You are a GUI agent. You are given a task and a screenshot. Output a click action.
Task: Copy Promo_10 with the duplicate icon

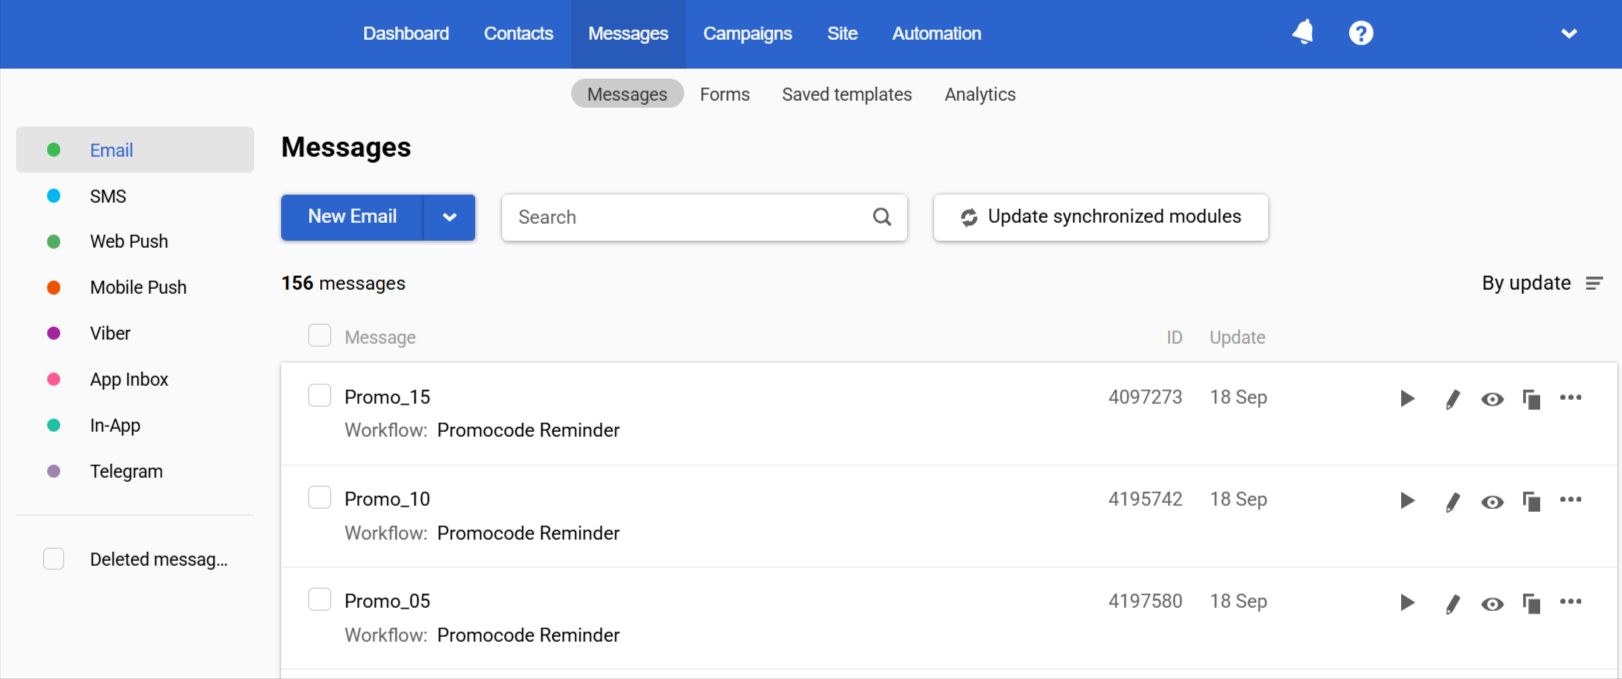tap(1531, 501)
